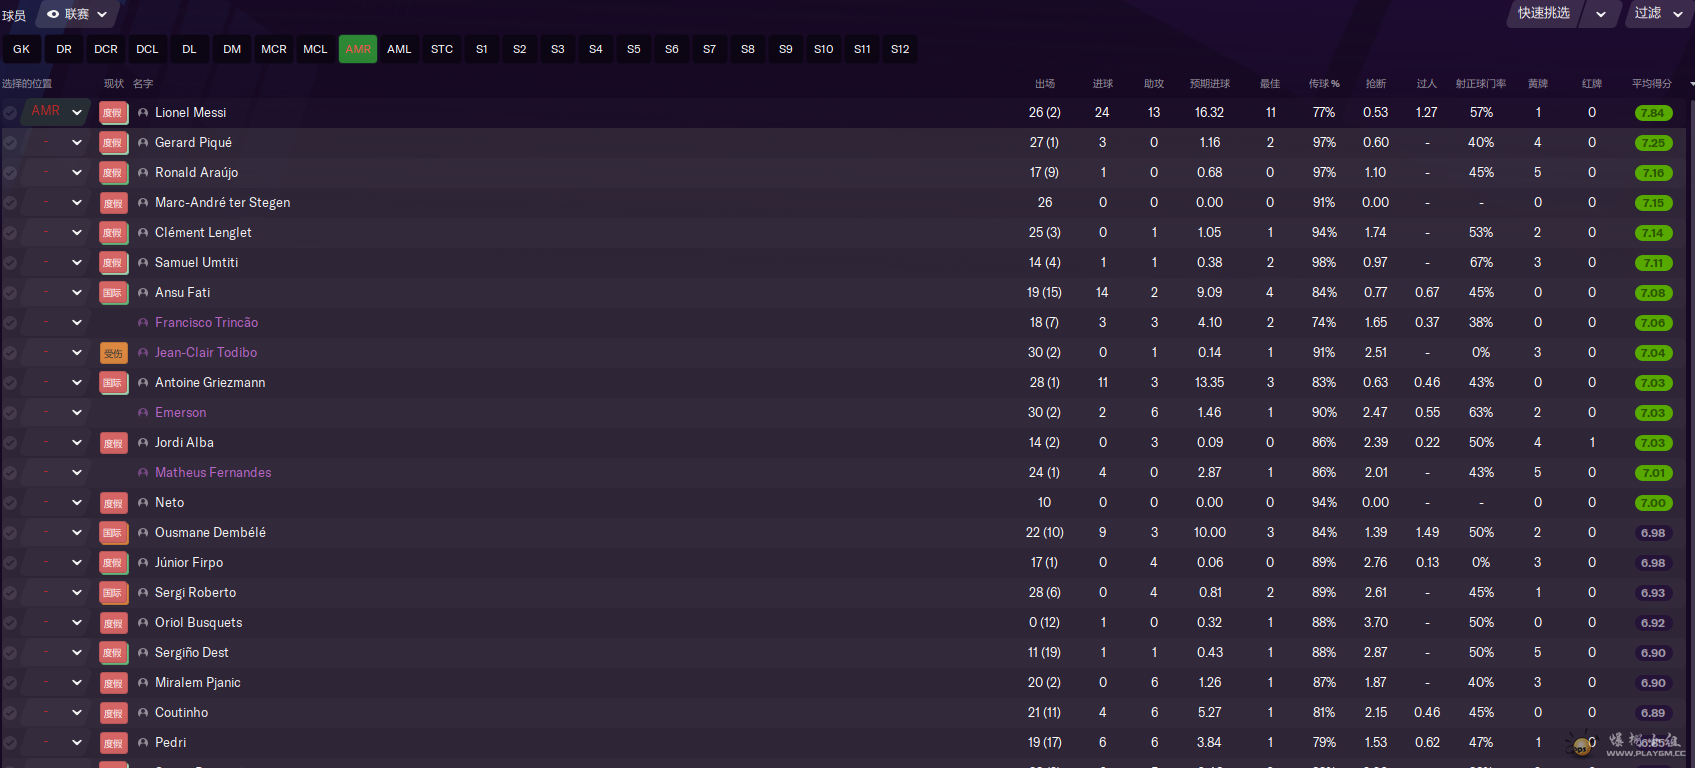Click Messi's 7.84 average rating badge
This screenshot has width=1695, height=768.
click(1652, 113)
